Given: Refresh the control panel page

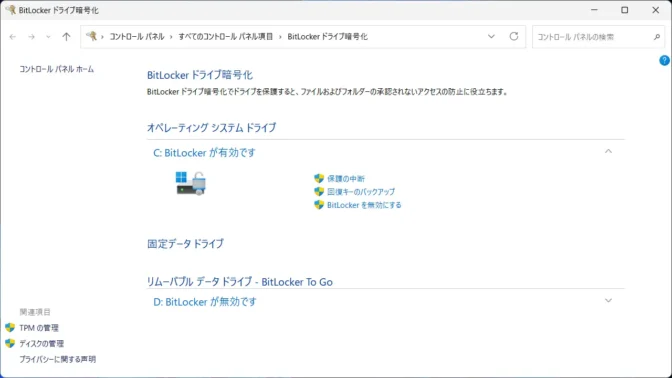Looking at the screenshot, I should tap(513, 36).
